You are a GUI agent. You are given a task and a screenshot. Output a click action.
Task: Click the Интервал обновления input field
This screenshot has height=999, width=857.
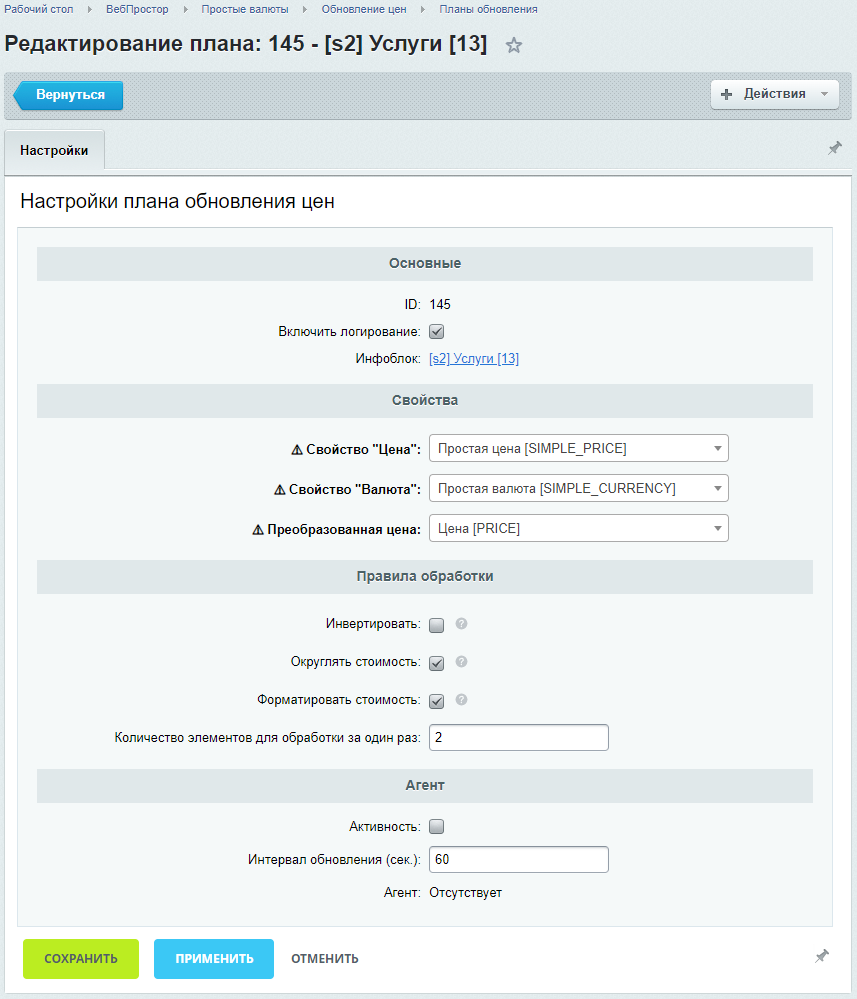(519, 859)
